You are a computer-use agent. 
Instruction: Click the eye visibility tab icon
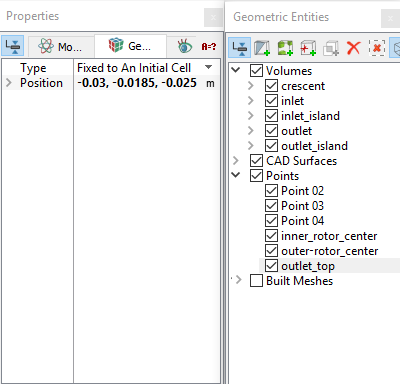click(185, 46)
